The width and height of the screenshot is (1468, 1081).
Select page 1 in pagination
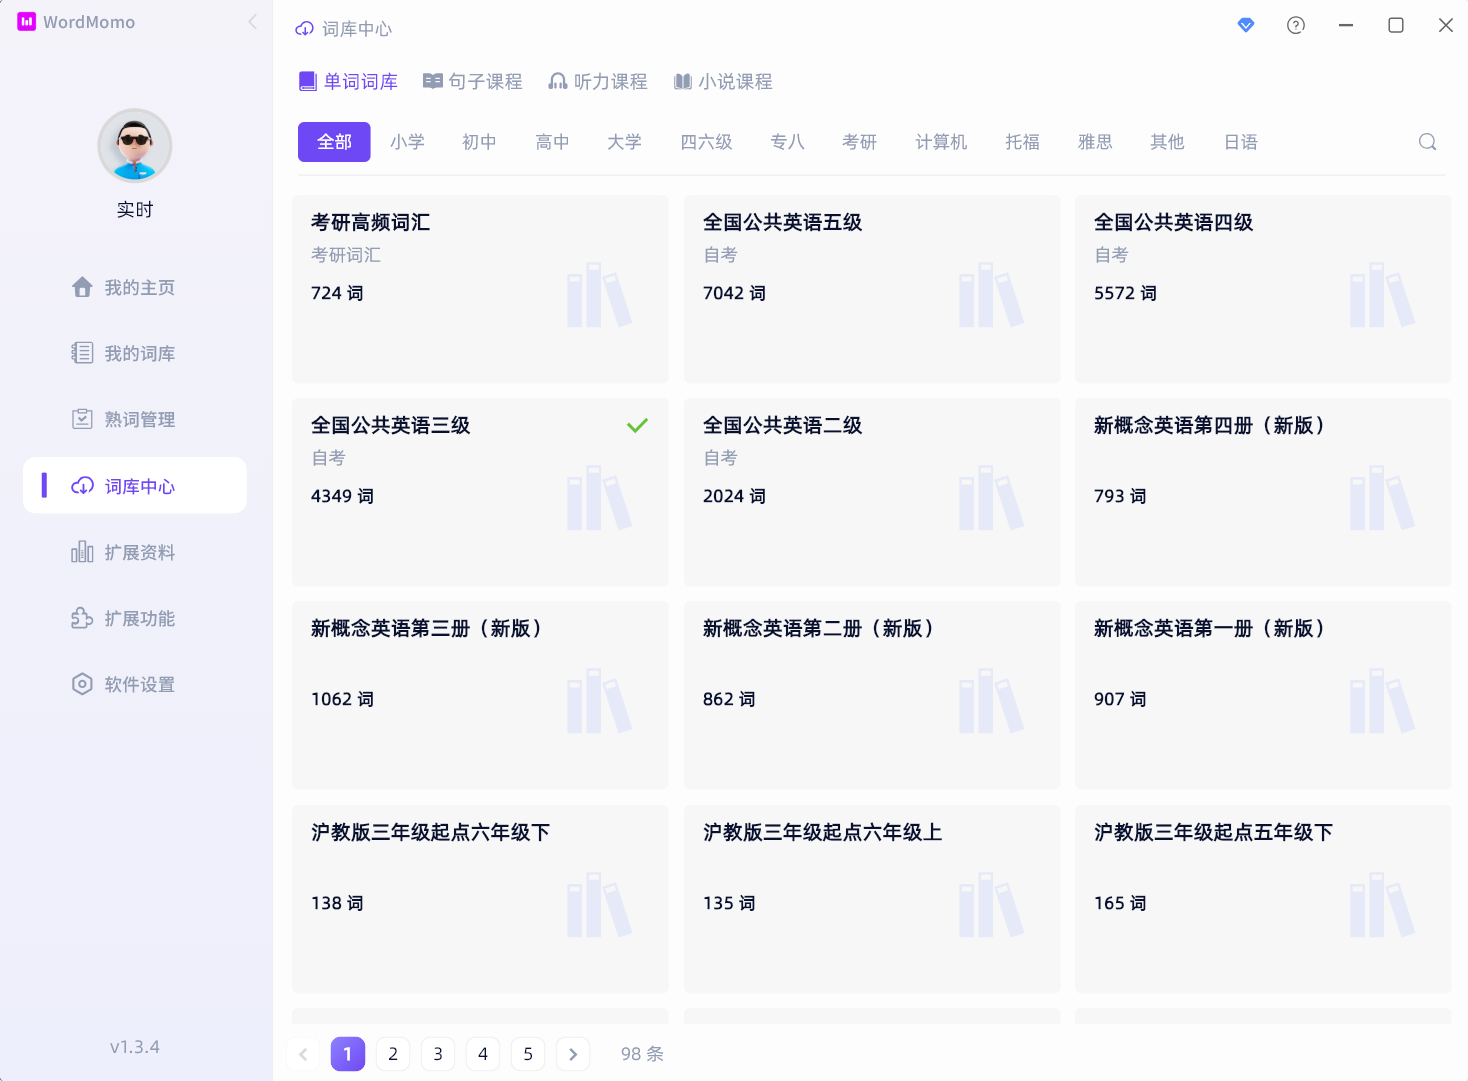pyautogui.click(x=348, y=1054)
